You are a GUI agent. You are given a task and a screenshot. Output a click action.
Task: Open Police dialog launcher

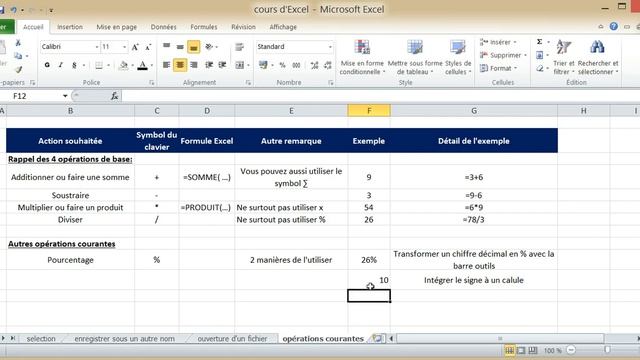point(151,83)
